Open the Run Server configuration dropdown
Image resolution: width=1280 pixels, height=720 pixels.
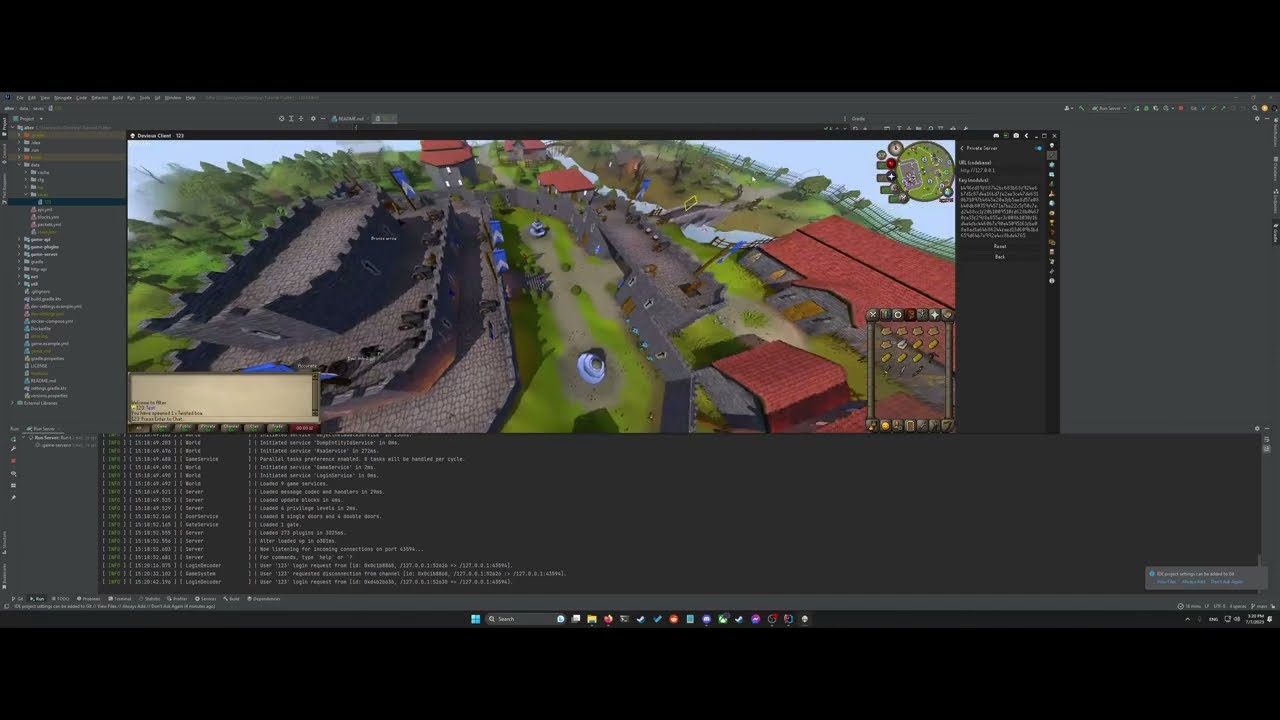(1108, 108)
